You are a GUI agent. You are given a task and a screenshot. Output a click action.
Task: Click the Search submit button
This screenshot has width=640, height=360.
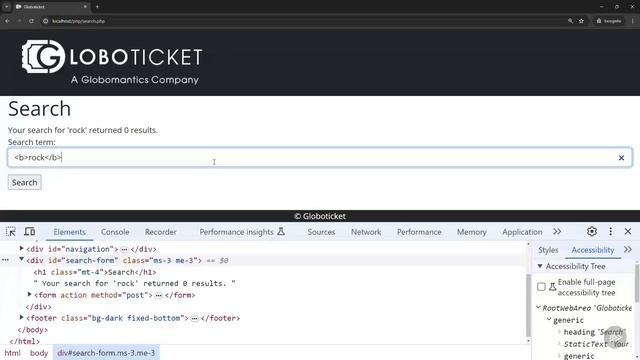point(24,182)
